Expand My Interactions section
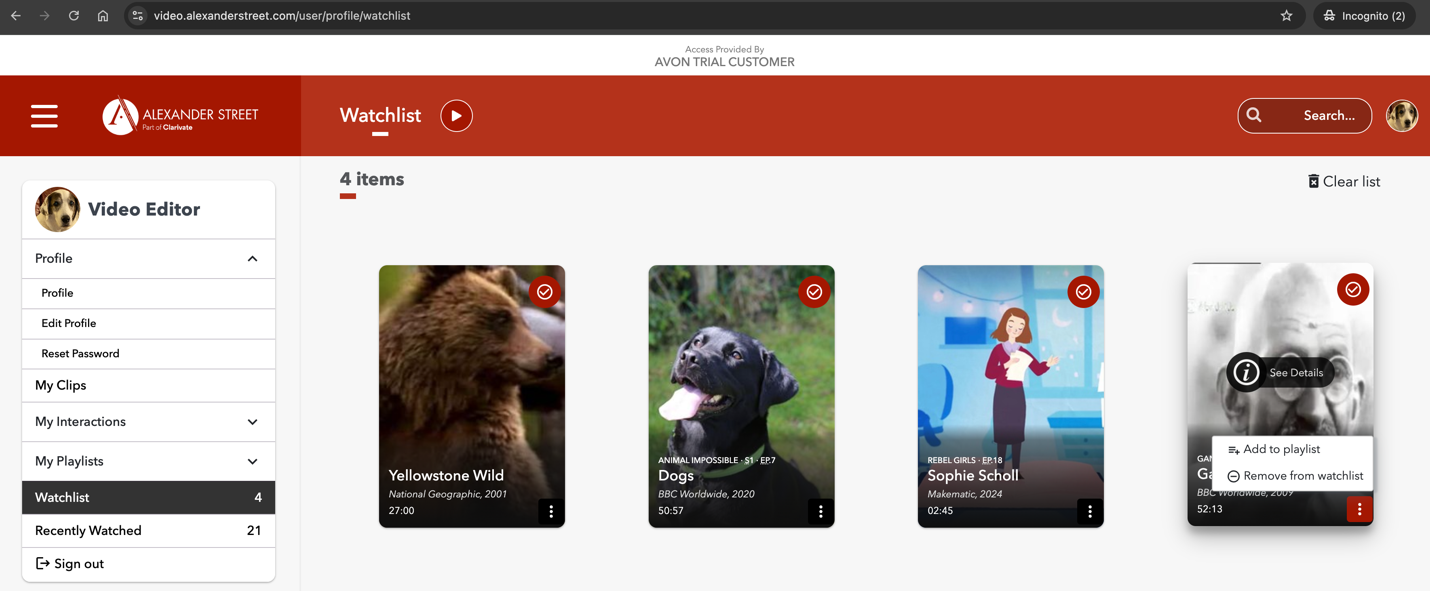This screenshot has width=1430, height=591. tap(252, 422)
